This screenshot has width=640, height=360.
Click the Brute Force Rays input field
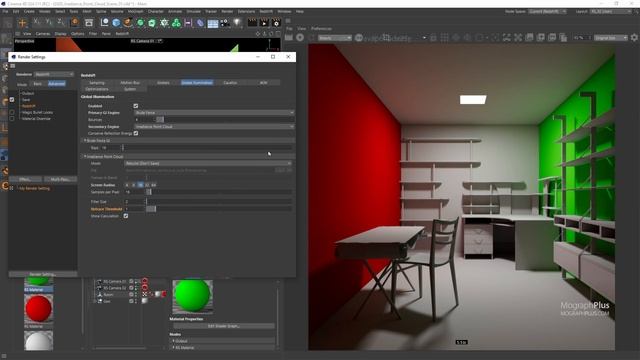click(111, 148)
